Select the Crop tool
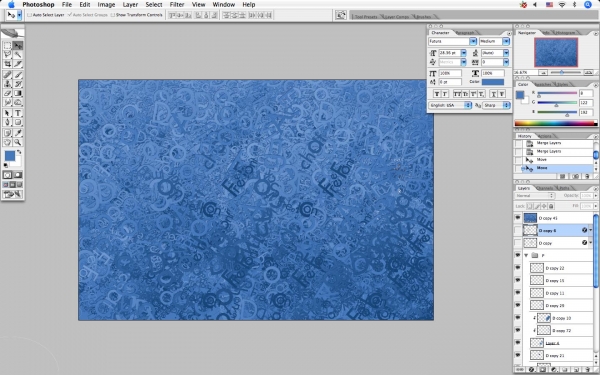This screenshot has width=600, height=375. [7, 64]
